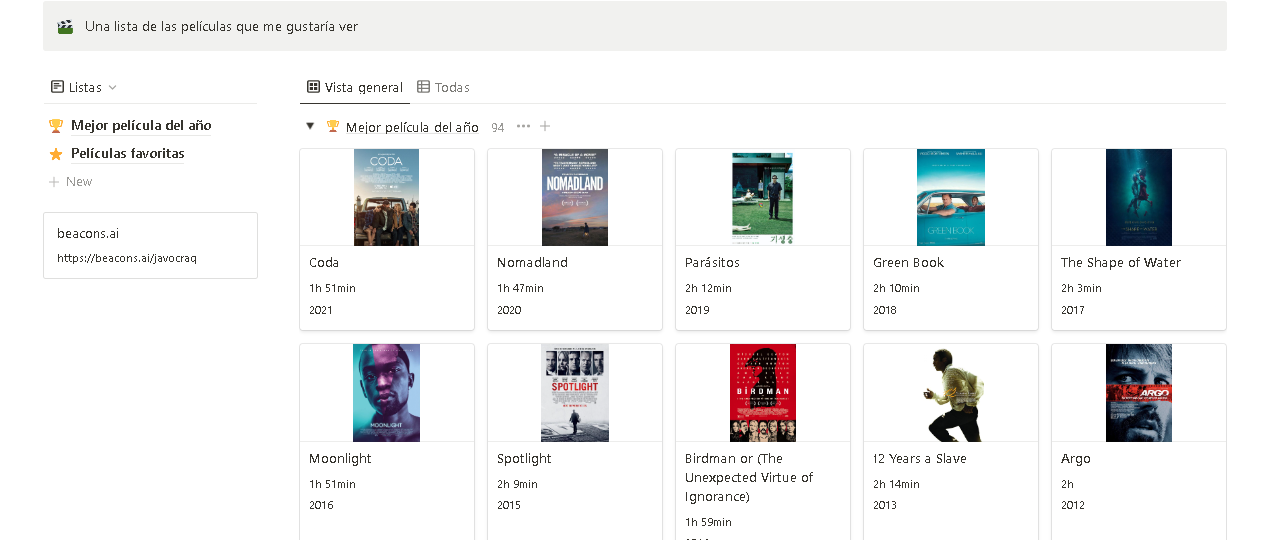Click the group count 94

coord(497,127)
